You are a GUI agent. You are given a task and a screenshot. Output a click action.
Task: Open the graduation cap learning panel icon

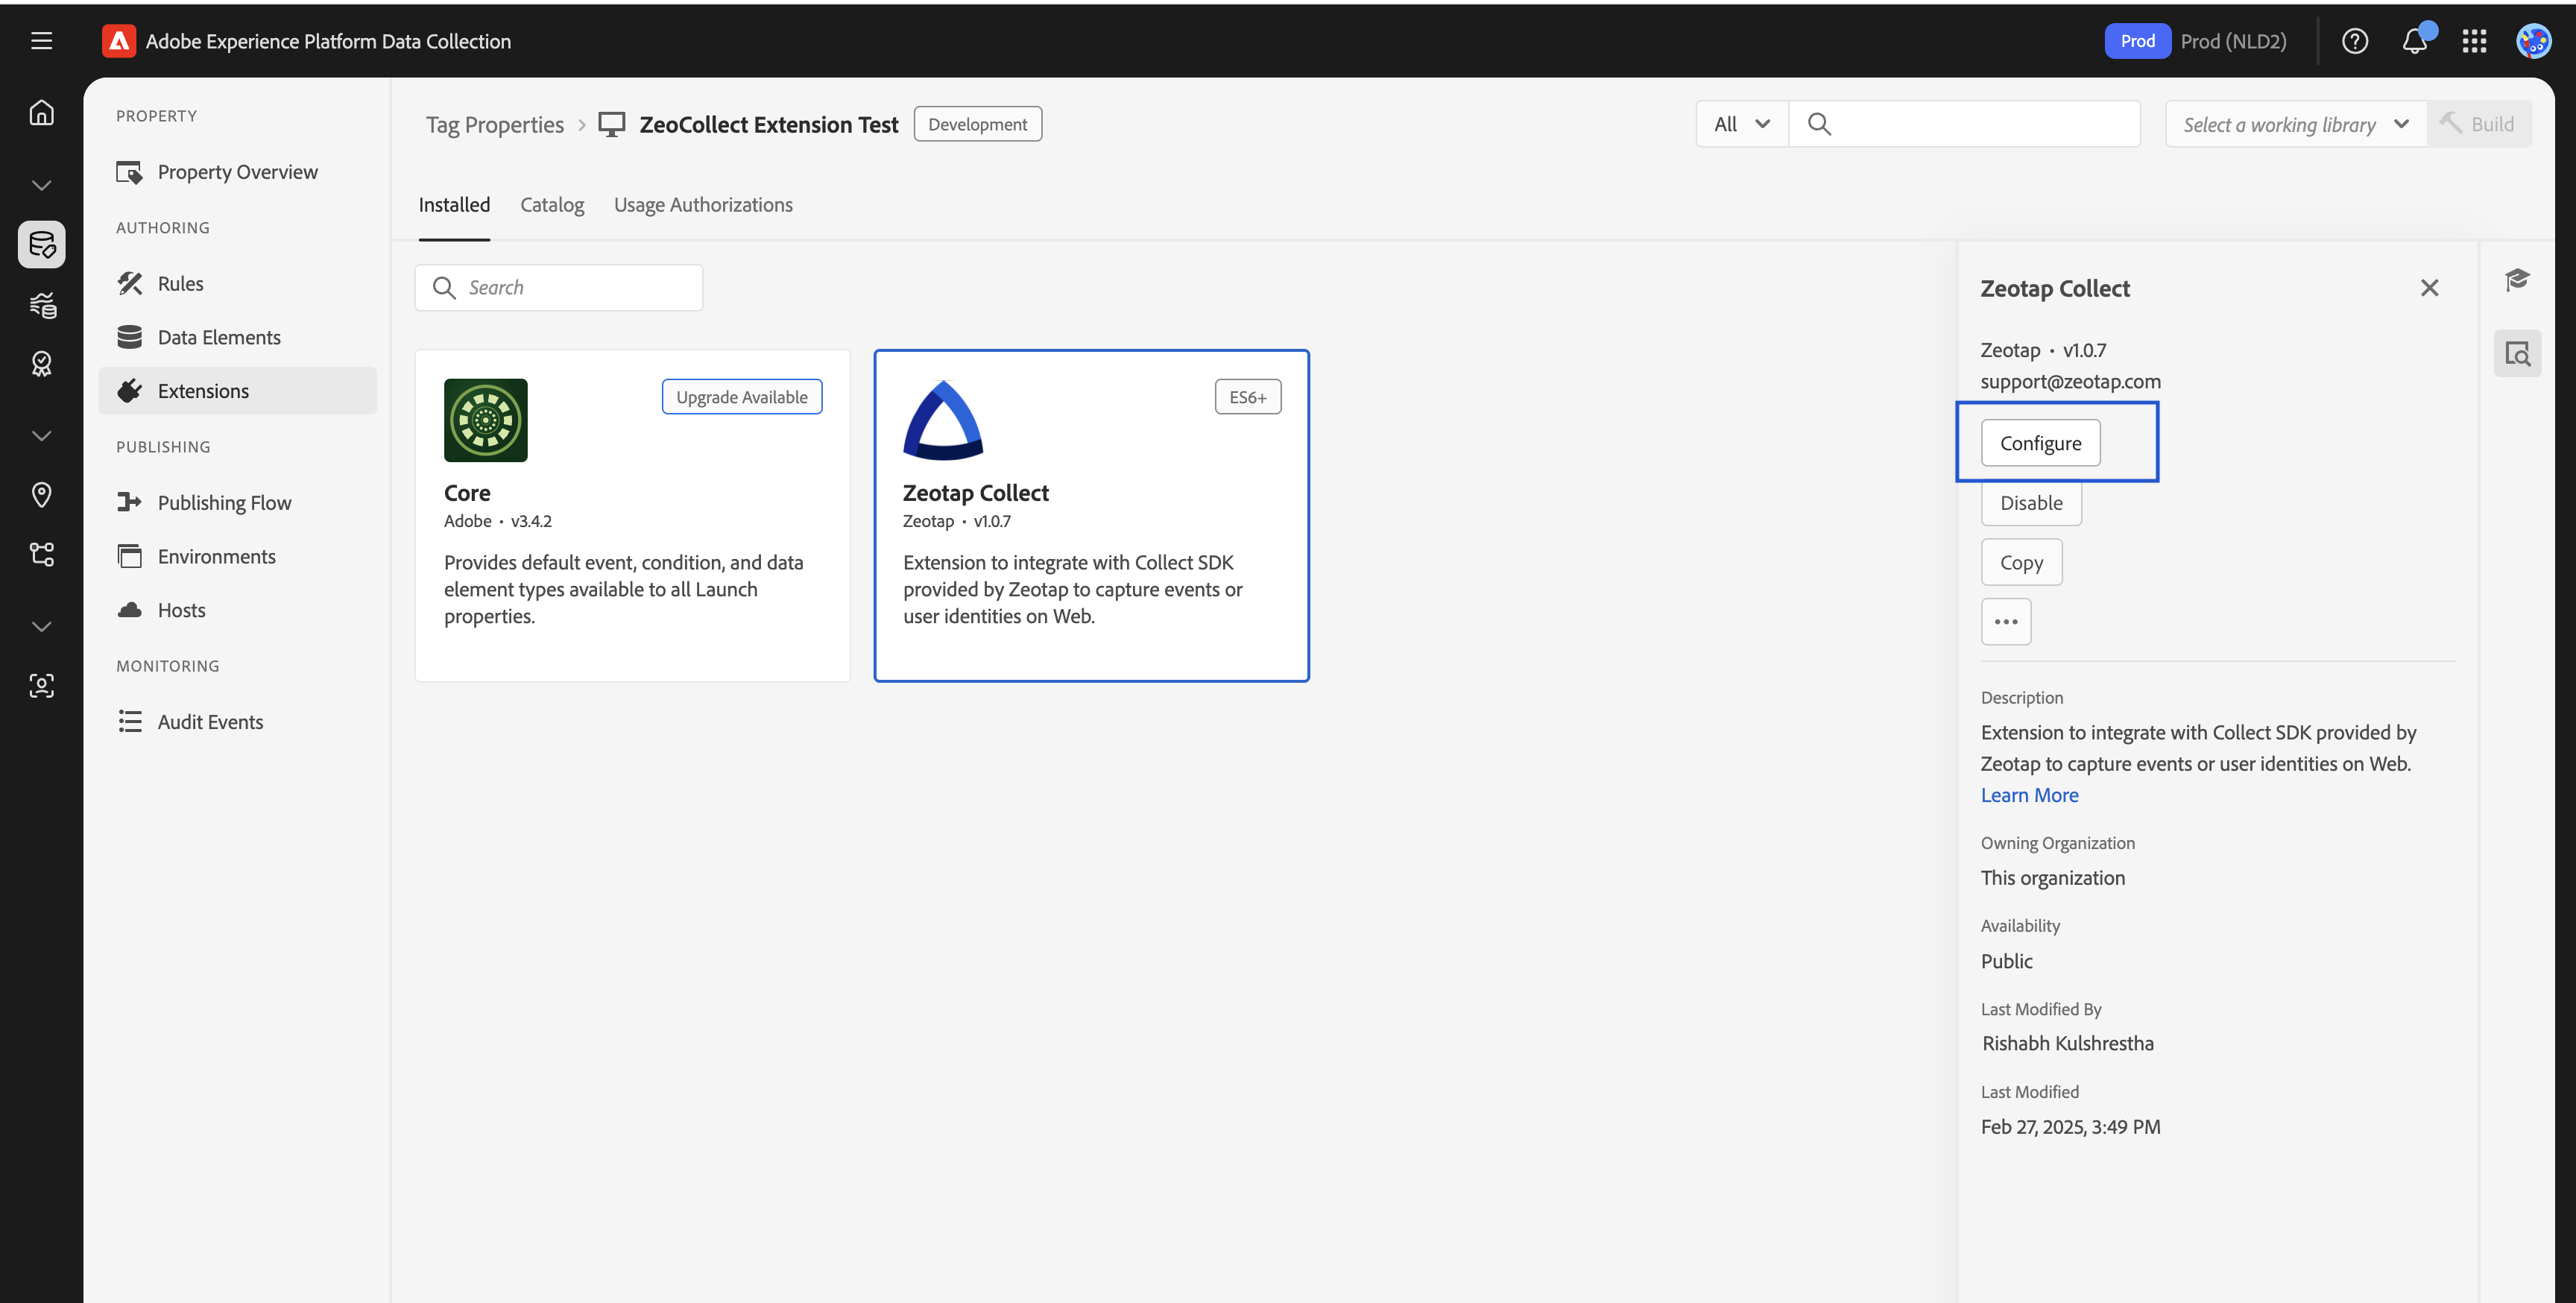2516,279
